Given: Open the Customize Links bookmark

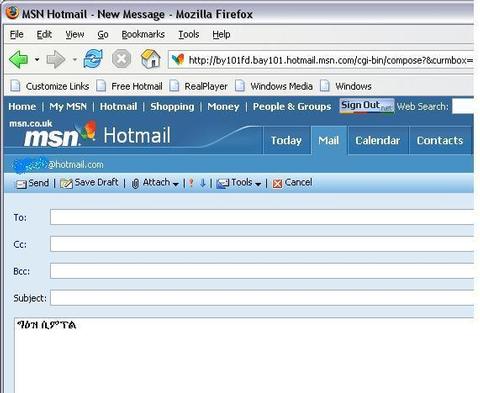Looking at the screenshot, I should (x=57, y=86).
